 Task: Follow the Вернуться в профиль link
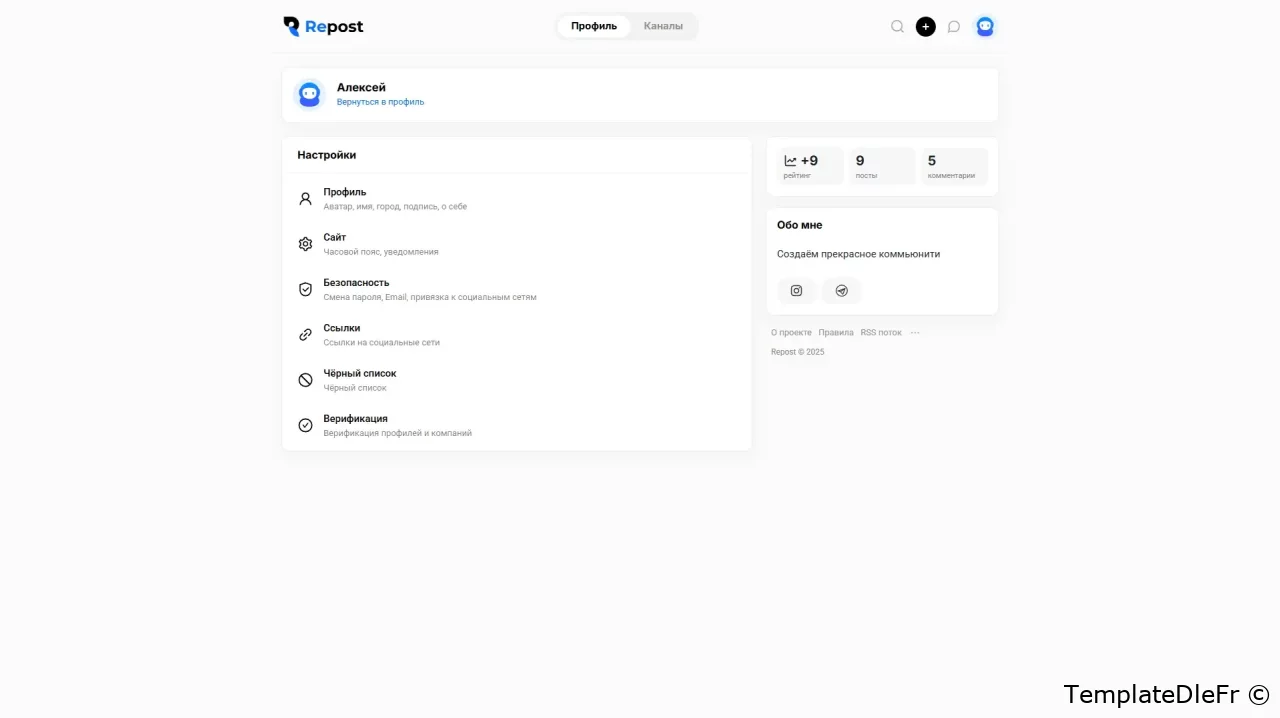pyautogui.click(x=380, y=102)
